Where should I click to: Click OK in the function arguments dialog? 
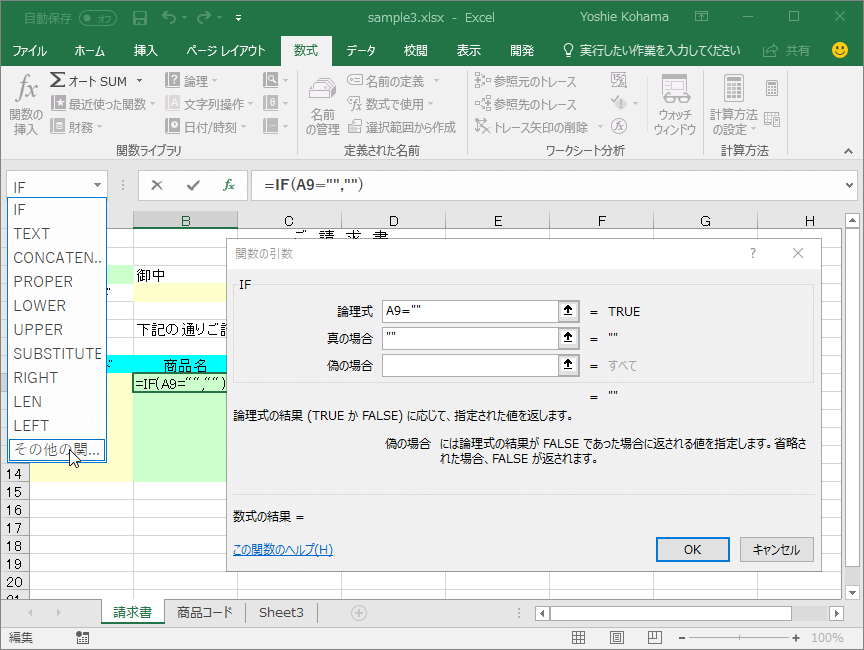click(x=693, y=550)
